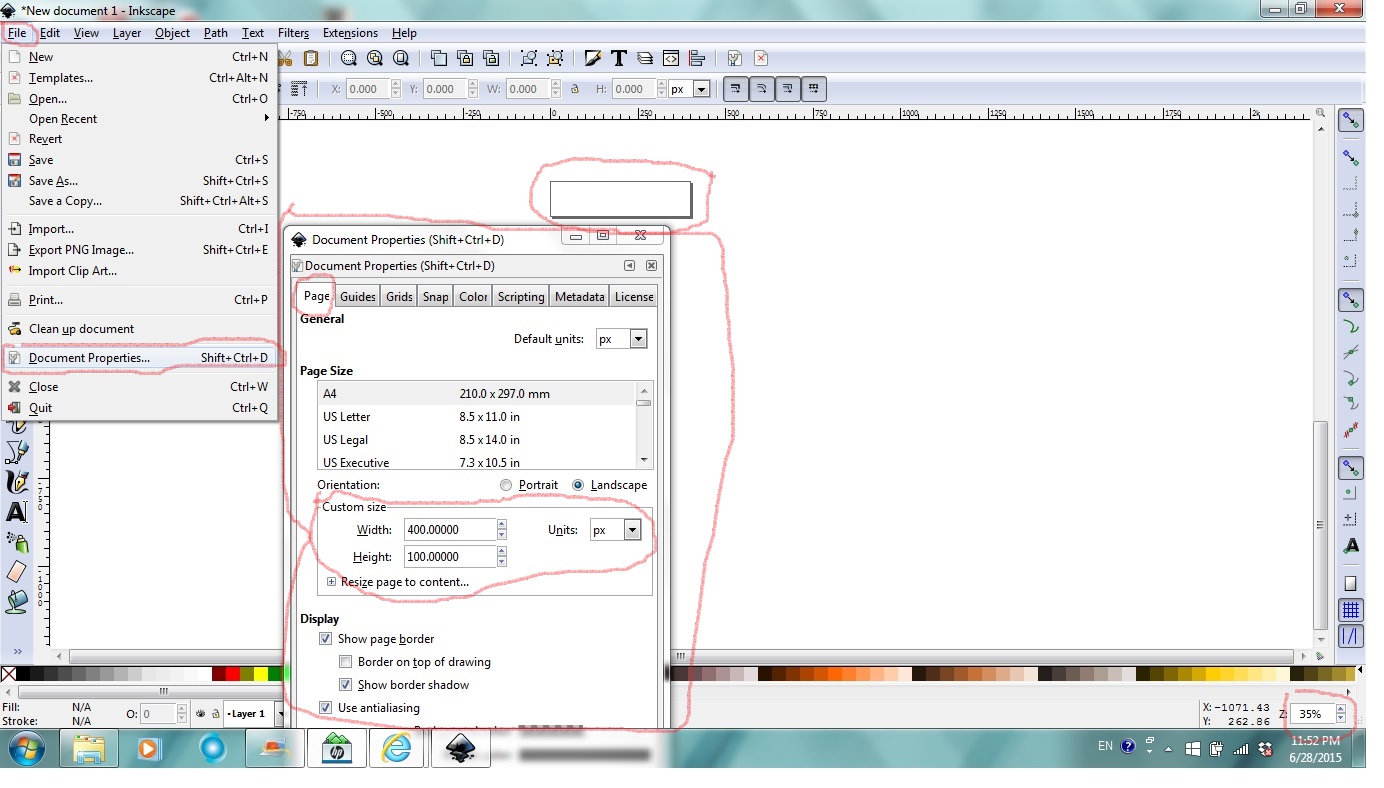Toggle move patterns with object button

click(814, 89)
